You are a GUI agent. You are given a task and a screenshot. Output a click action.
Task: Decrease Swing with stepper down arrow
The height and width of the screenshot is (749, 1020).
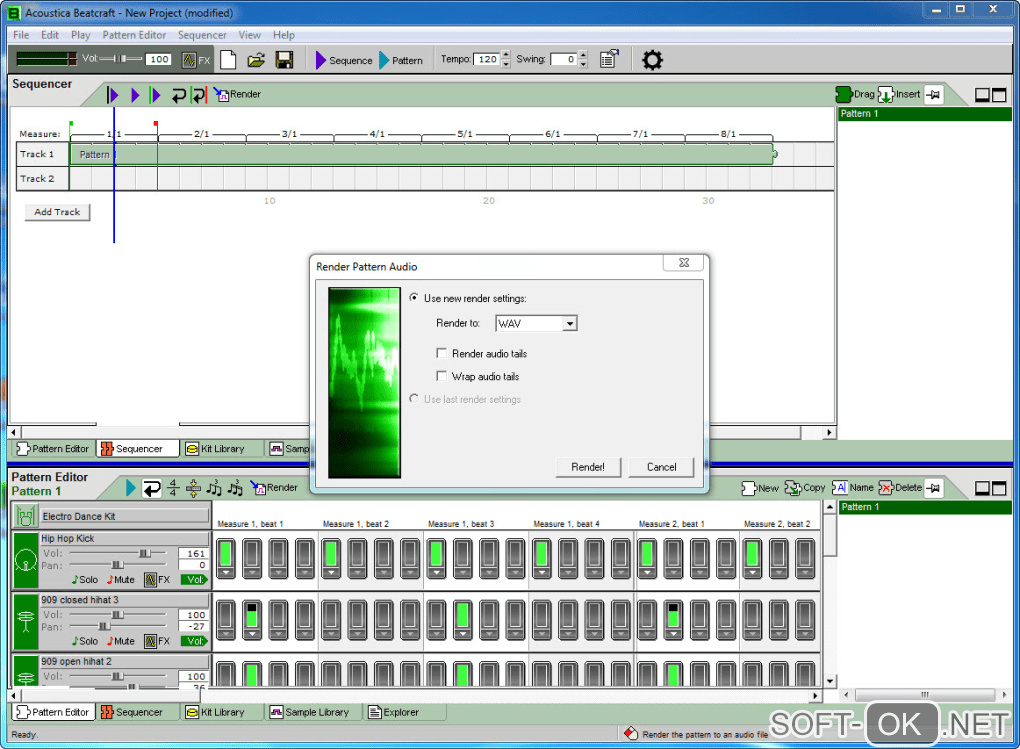583,64
